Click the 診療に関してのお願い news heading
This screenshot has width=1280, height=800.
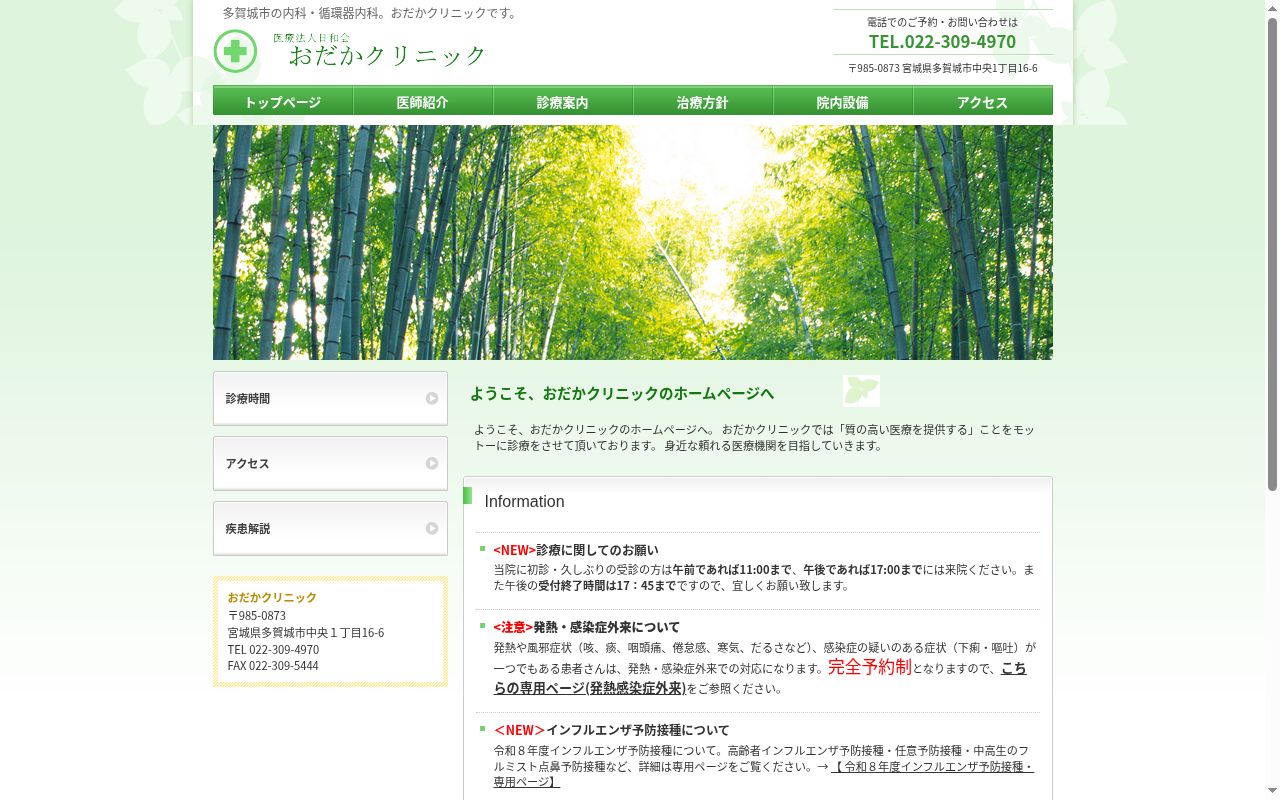pos(597,550)
